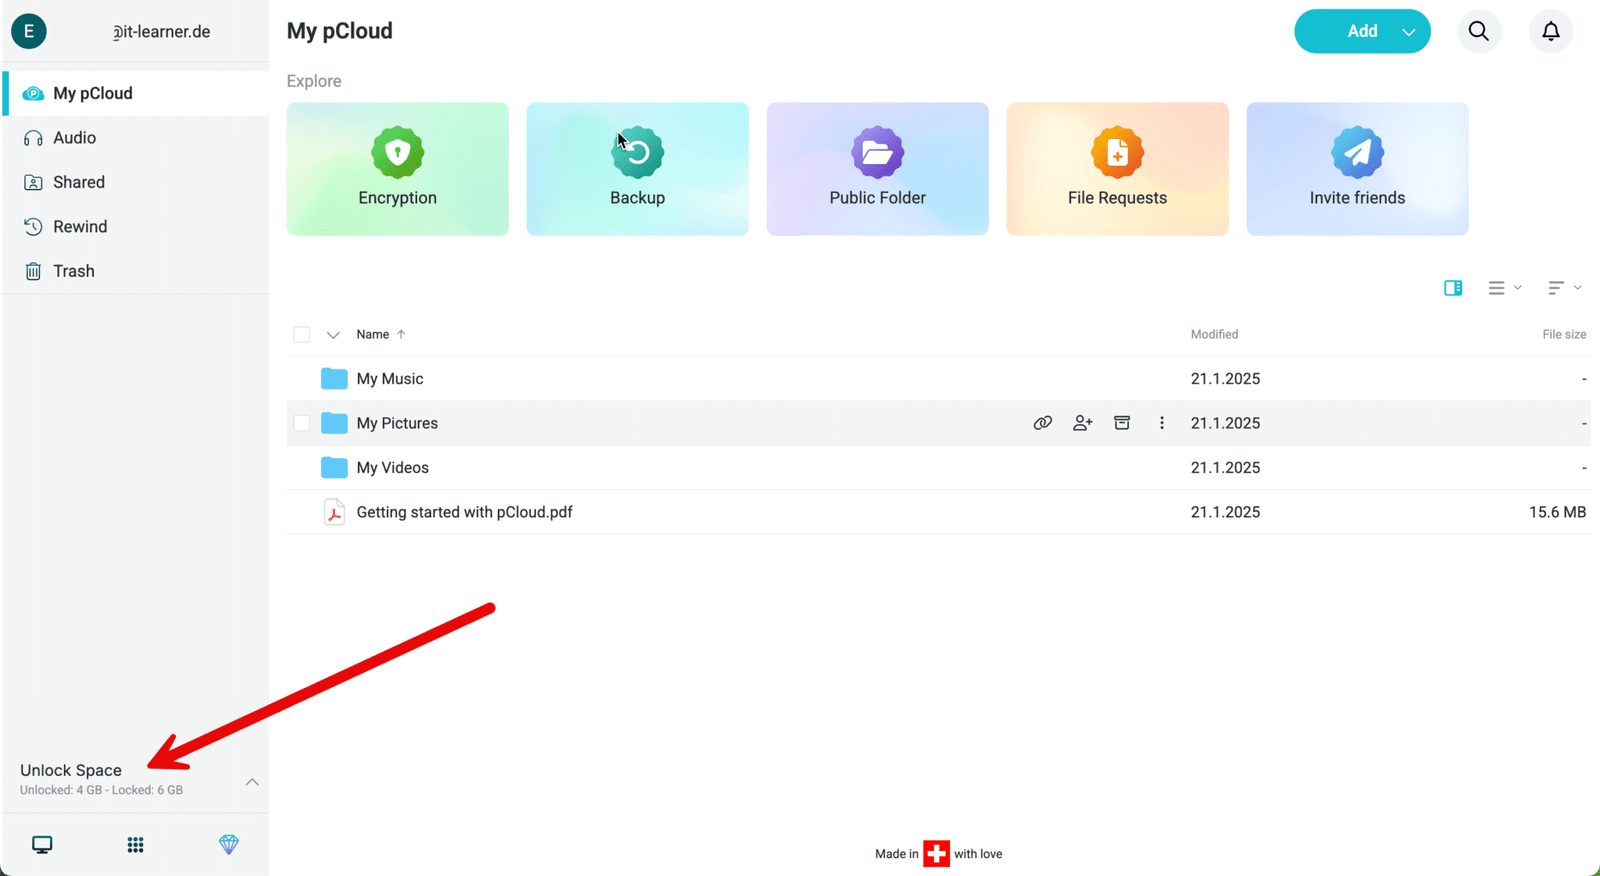1600x876 pixels.
Task: Tick the select-all checkbox in header
Action: 302,335
